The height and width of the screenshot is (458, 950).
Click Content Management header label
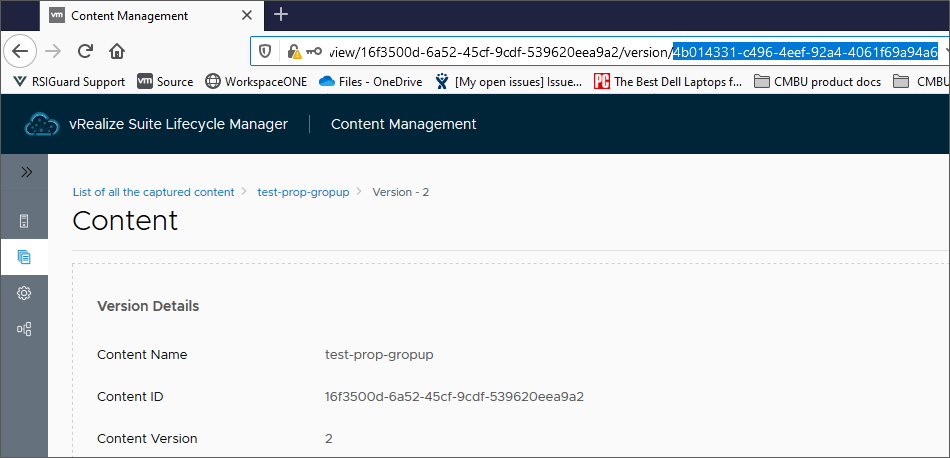click(404, 124)
